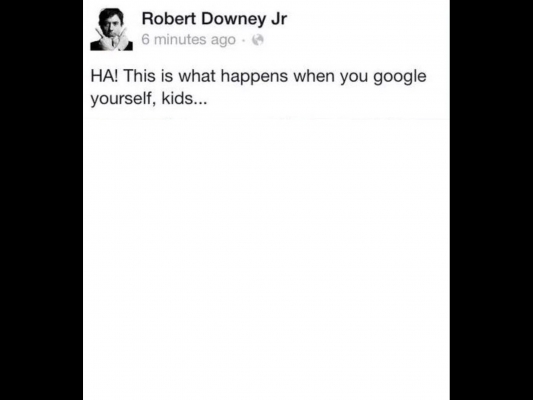
Task: Click the word 'google' in the post
Action: [400, 76]
